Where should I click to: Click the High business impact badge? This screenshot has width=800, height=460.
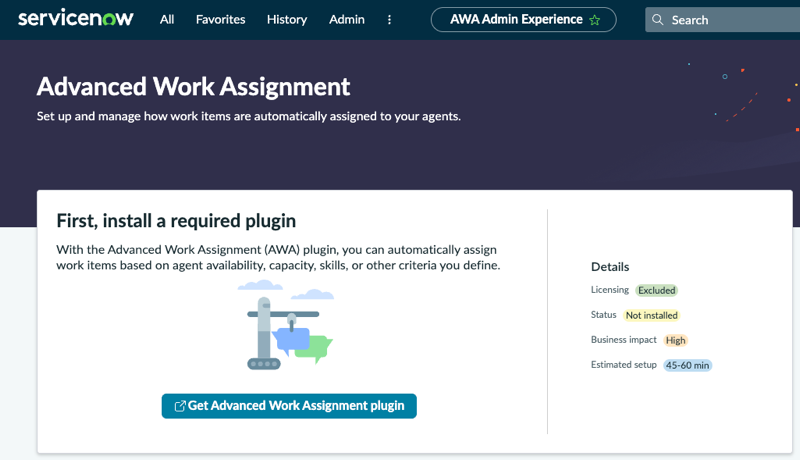[x=676, y=340]
